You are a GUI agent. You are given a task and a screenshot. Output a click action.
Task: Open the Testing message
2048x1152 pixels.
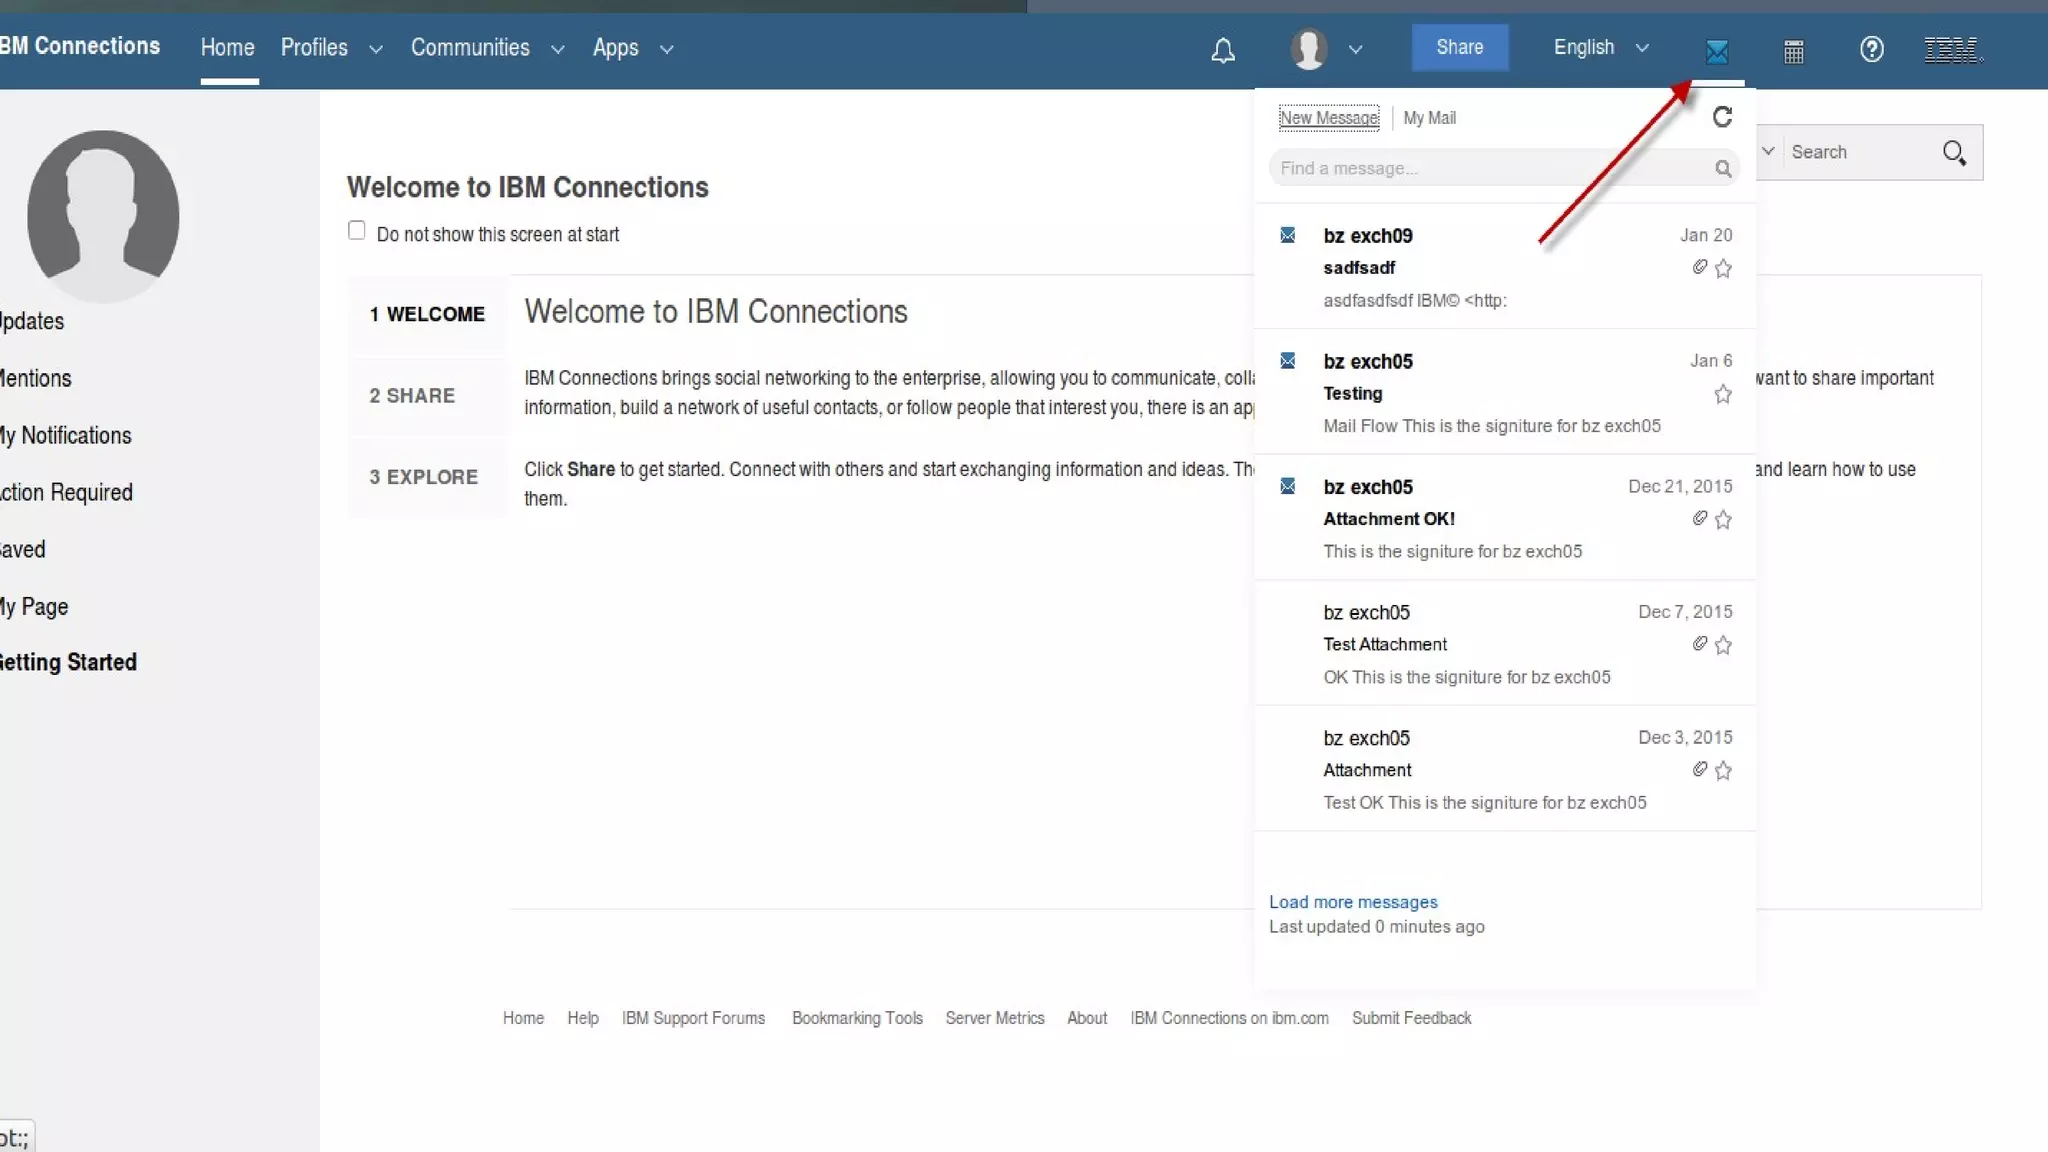tap(1505, 392)
